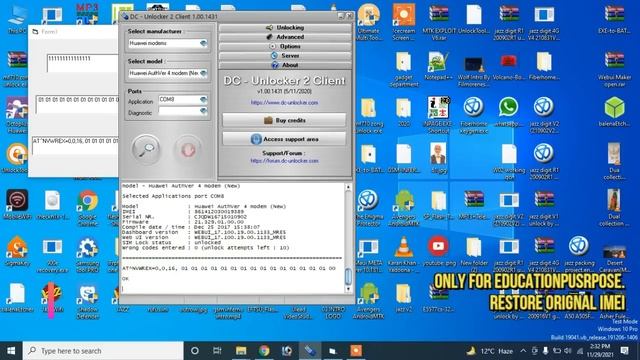Open the Unlocking tab

click(x=285, y=28)
